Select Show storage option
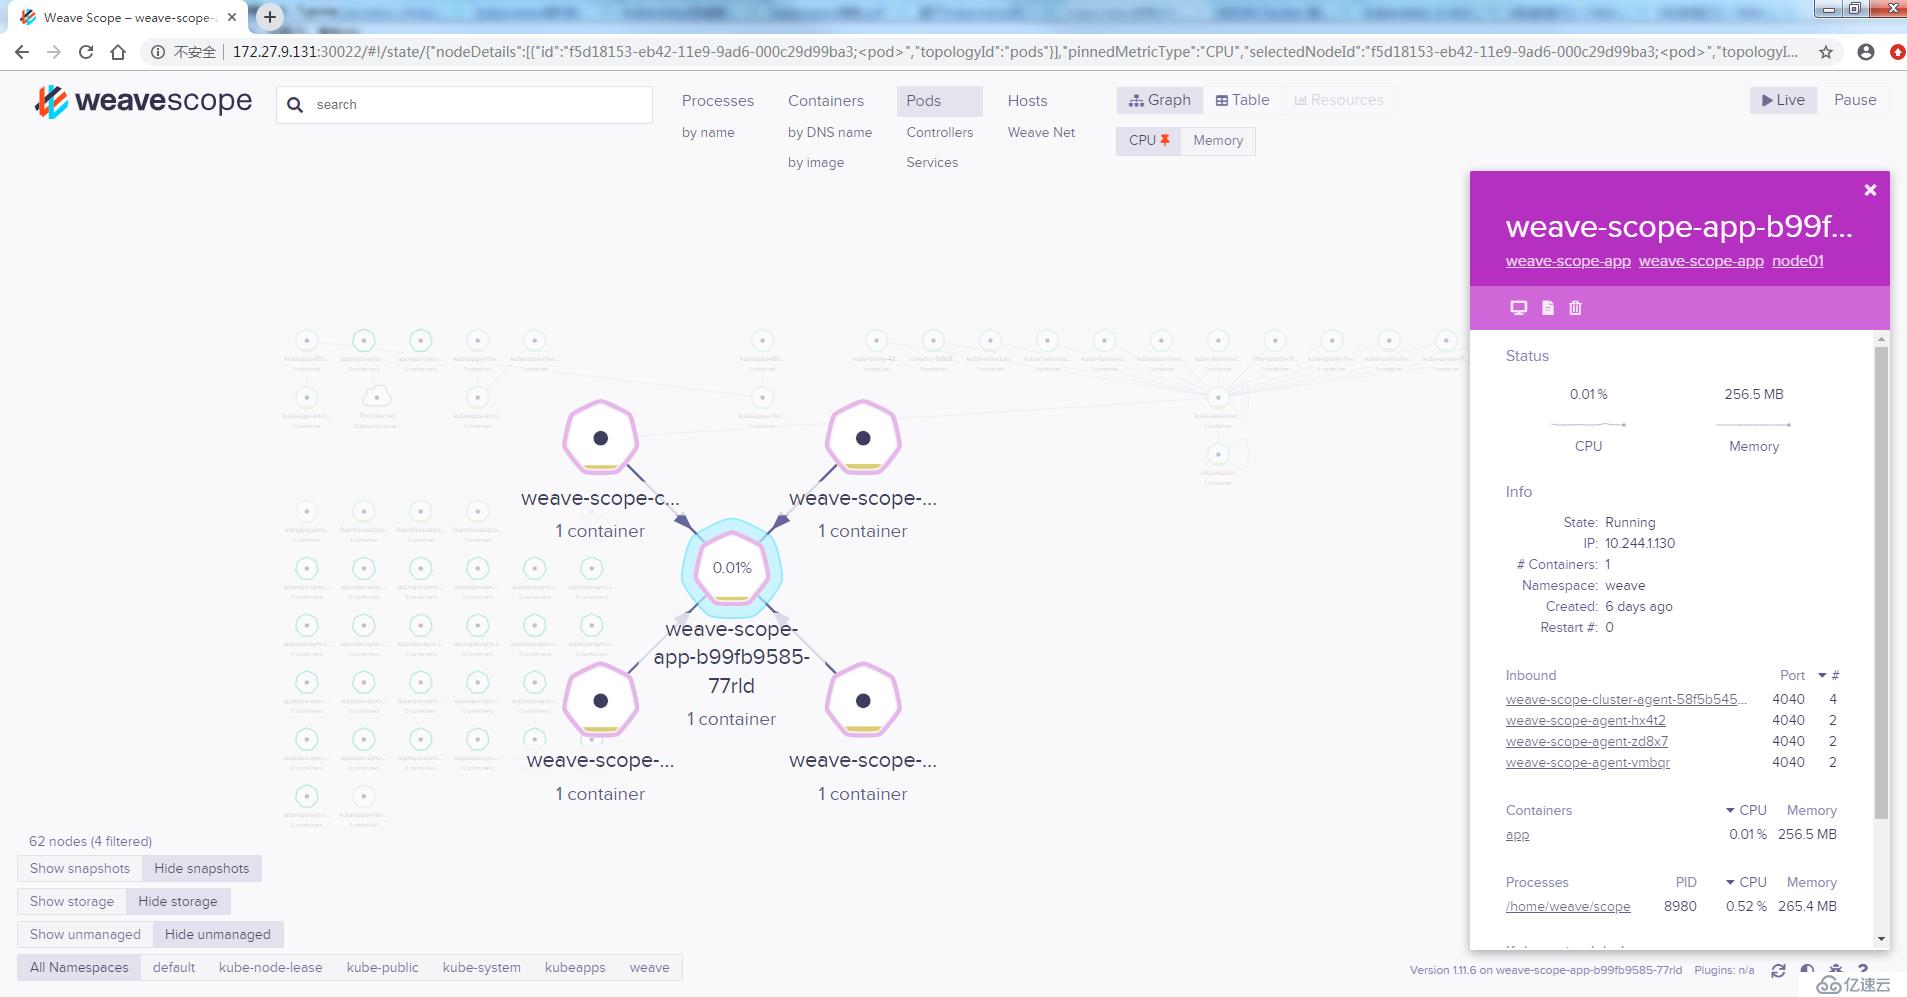 pyautogui.click(x=72, y=902)
